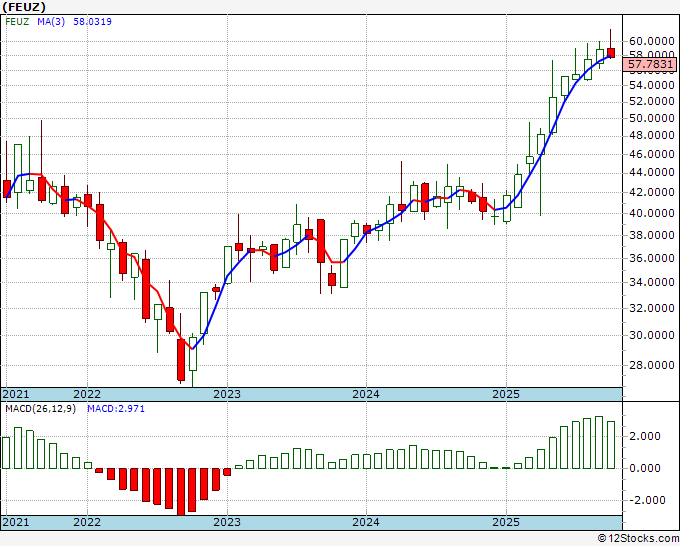
Task: Click 2022 on the MACD timeline
Action: [x=87, y=522]
